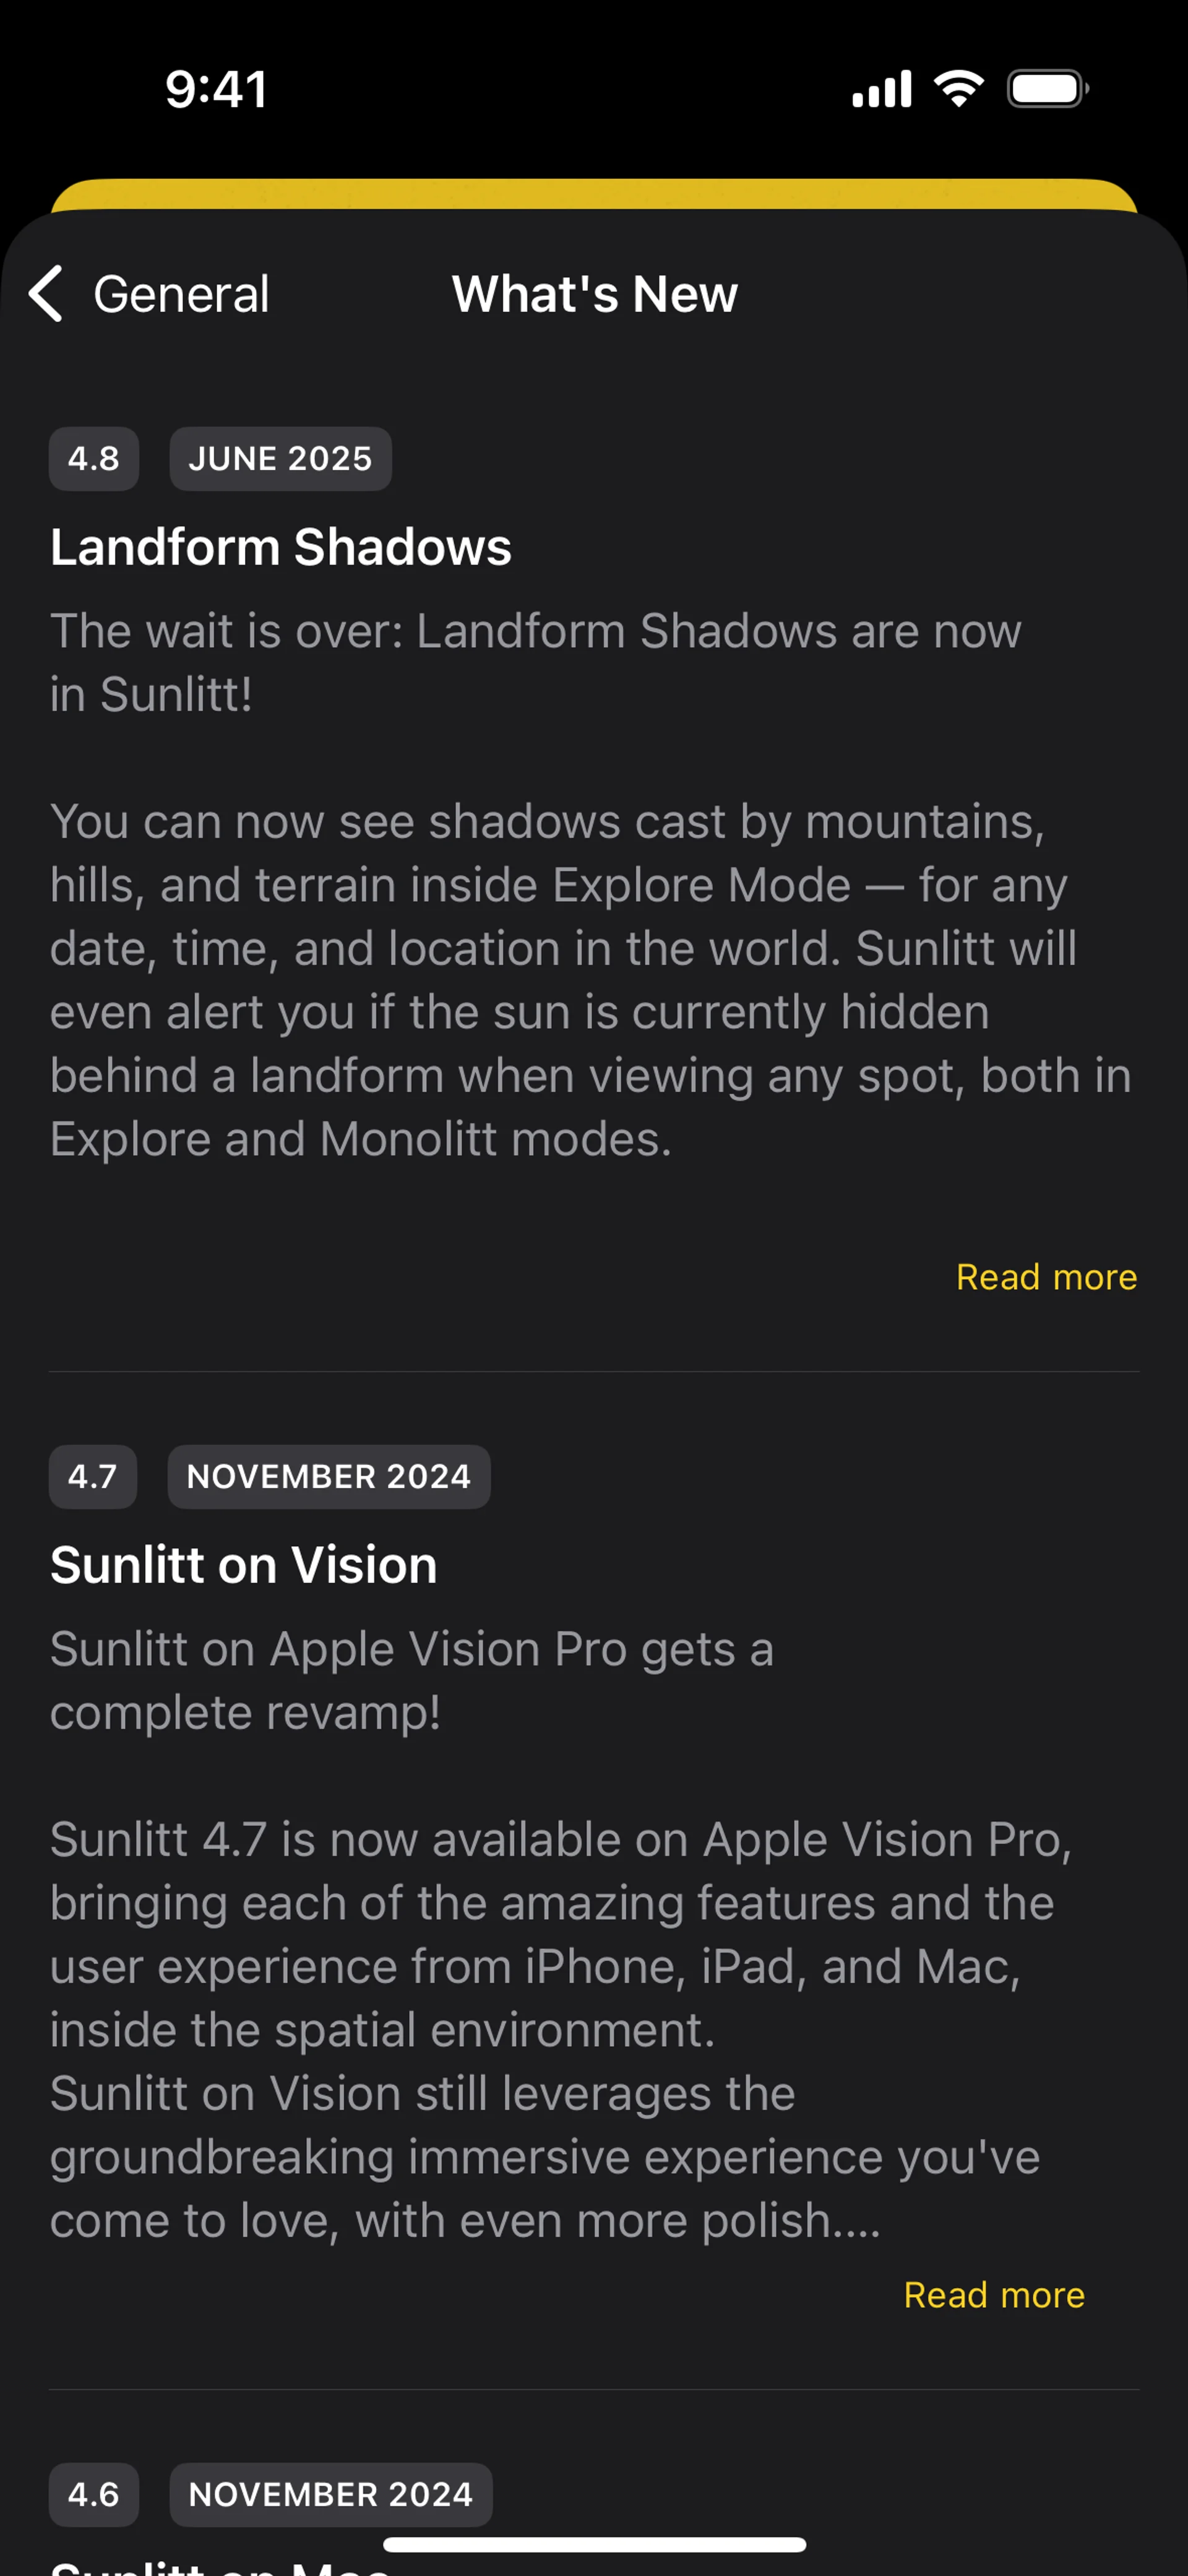1188x2576 pixels.
Task: Tap the 4.7 version badge
Action: click(92, 1477)
